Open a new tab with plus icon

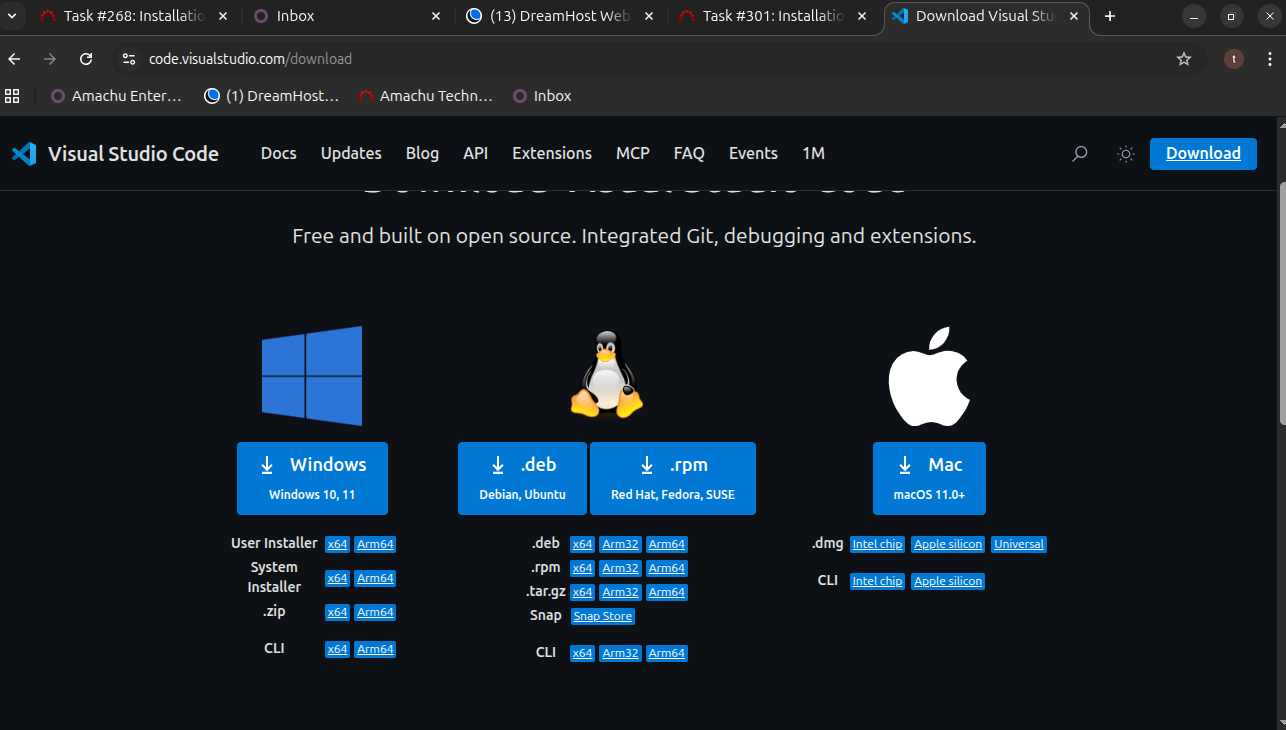tap(1109, 16)
